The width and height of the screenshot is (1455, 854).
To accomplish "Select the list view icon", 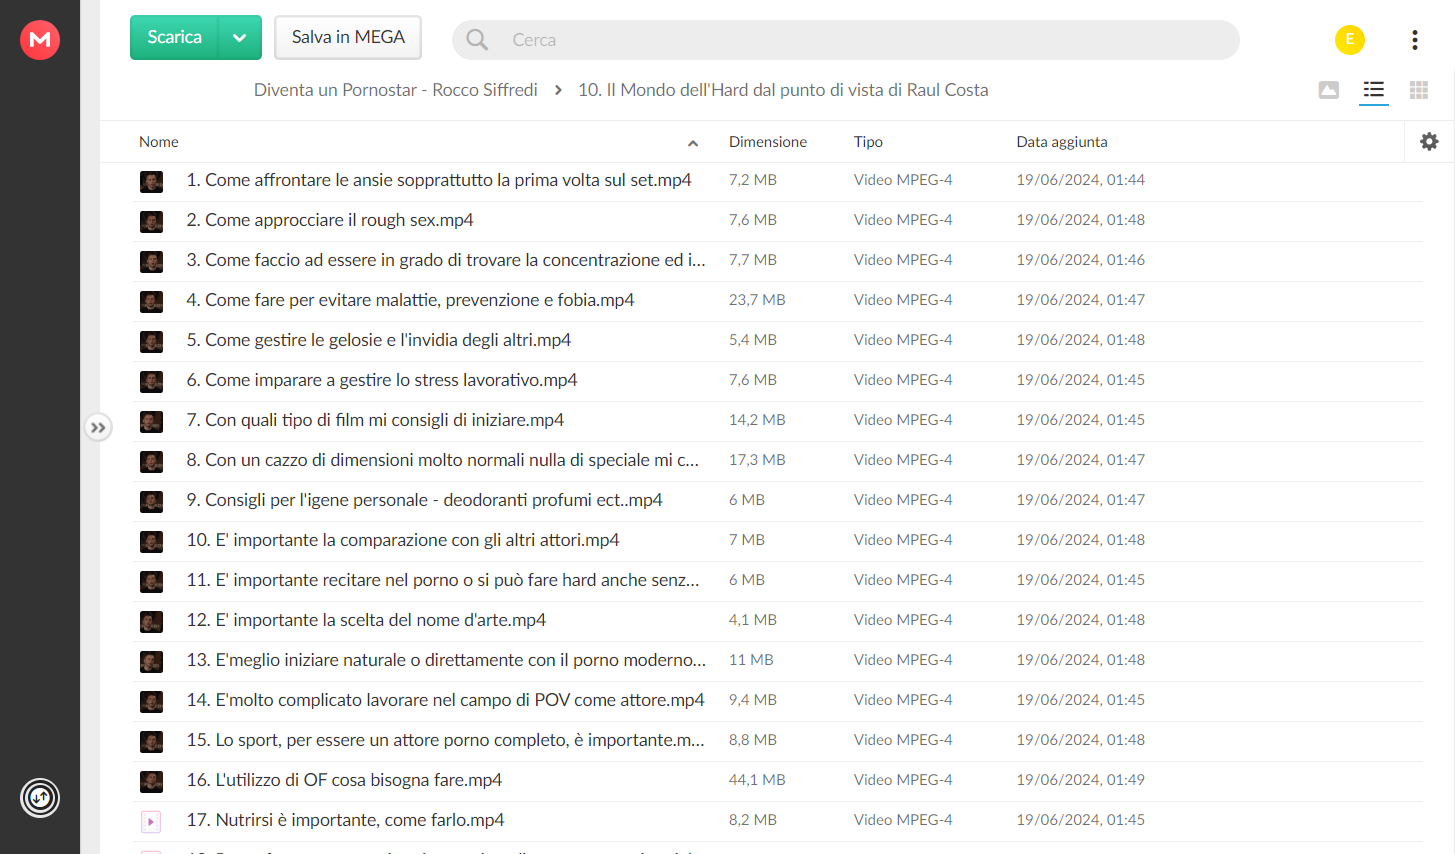I will point(1374,90).
